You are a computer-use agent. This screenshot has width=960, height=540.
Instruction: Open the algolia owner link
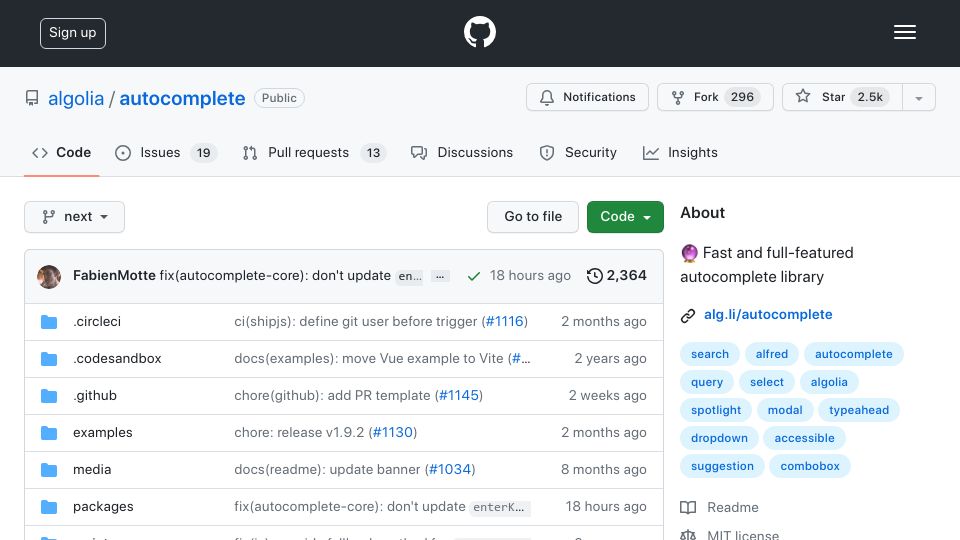(76, 98)
